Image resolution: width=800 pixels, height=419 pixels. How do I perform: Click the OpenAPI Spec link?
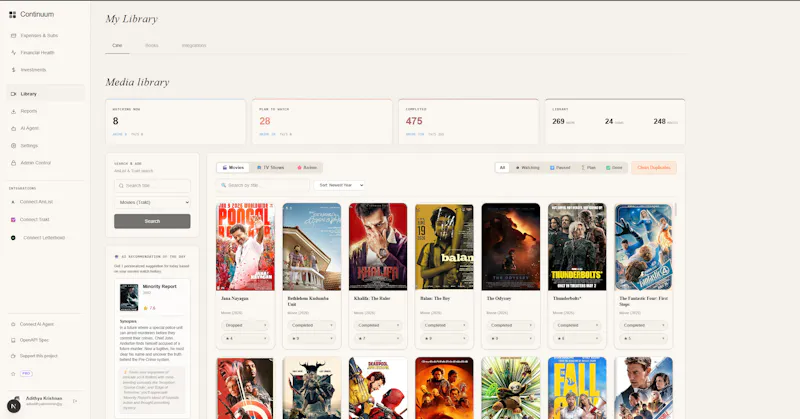pyautogui.click(x=34, y=340)
